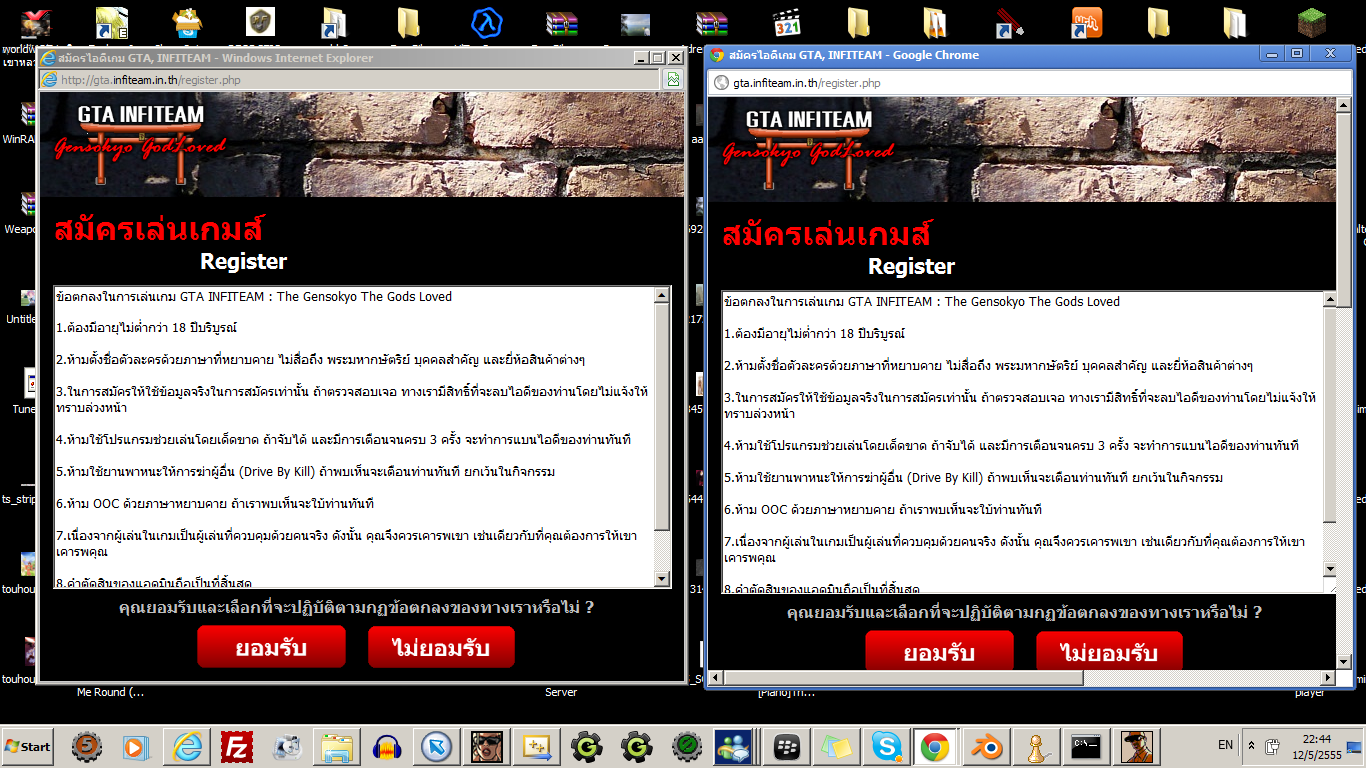Screen dimensions: 1366x768
Task: Select the Minecraft block desktop icon
Action: (x=1312, y=22)
